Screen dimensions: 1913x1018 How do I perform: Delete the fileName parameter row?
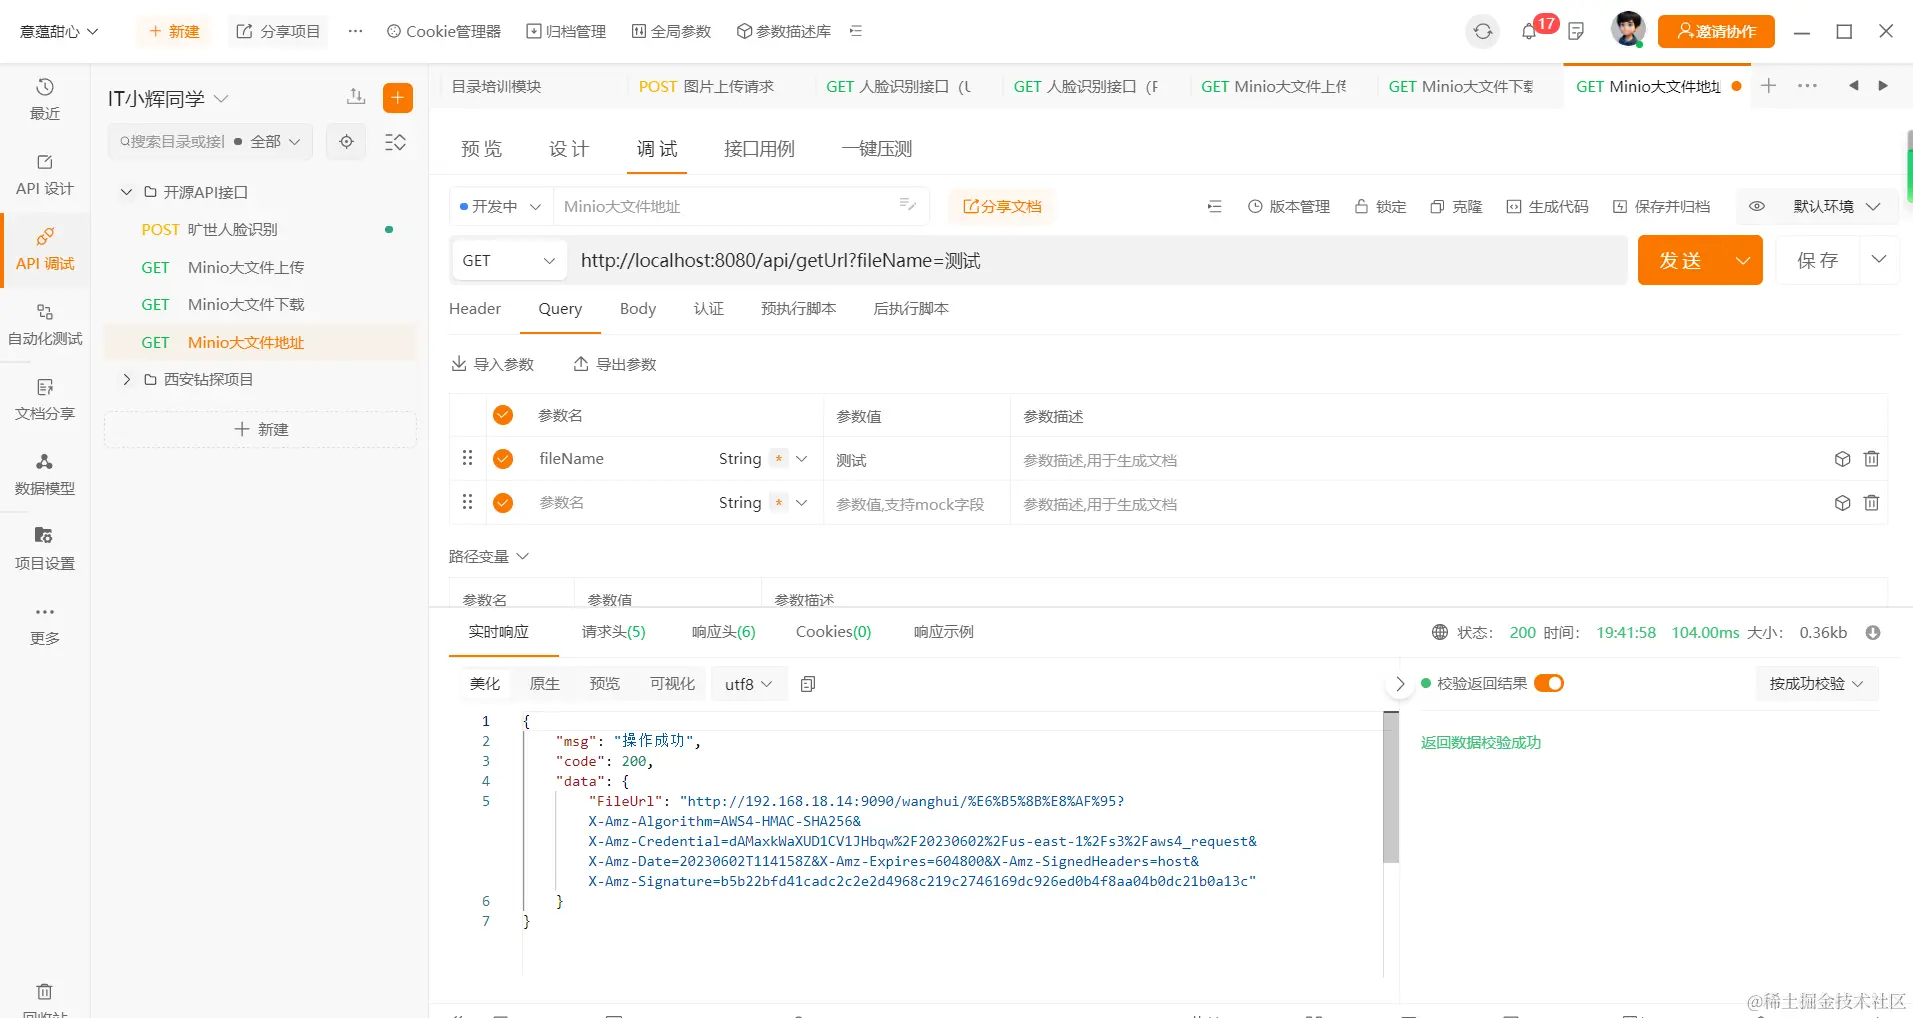(x=1872, y=459)
